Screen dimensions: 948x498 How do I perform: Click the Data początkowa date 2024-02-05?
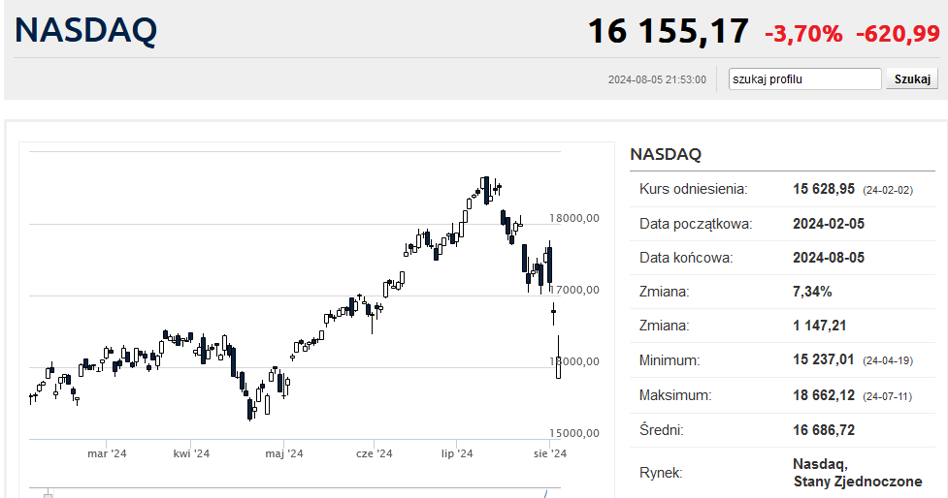click(x=828, y=224)
